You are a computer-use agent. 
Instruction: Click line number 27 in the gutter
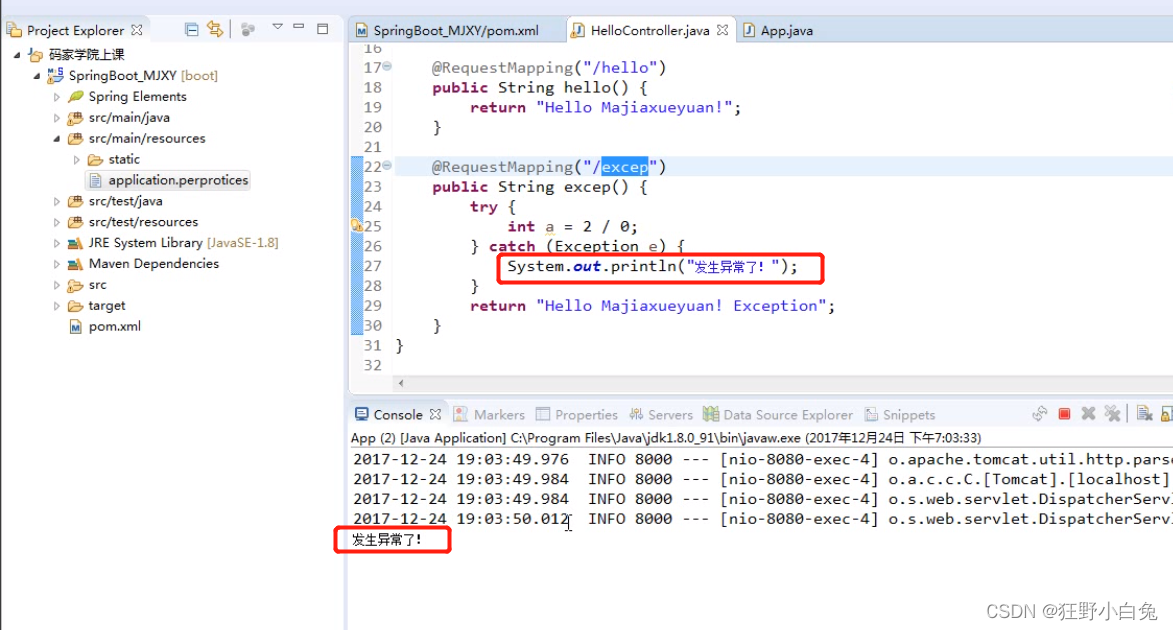[x=373, y=266]
